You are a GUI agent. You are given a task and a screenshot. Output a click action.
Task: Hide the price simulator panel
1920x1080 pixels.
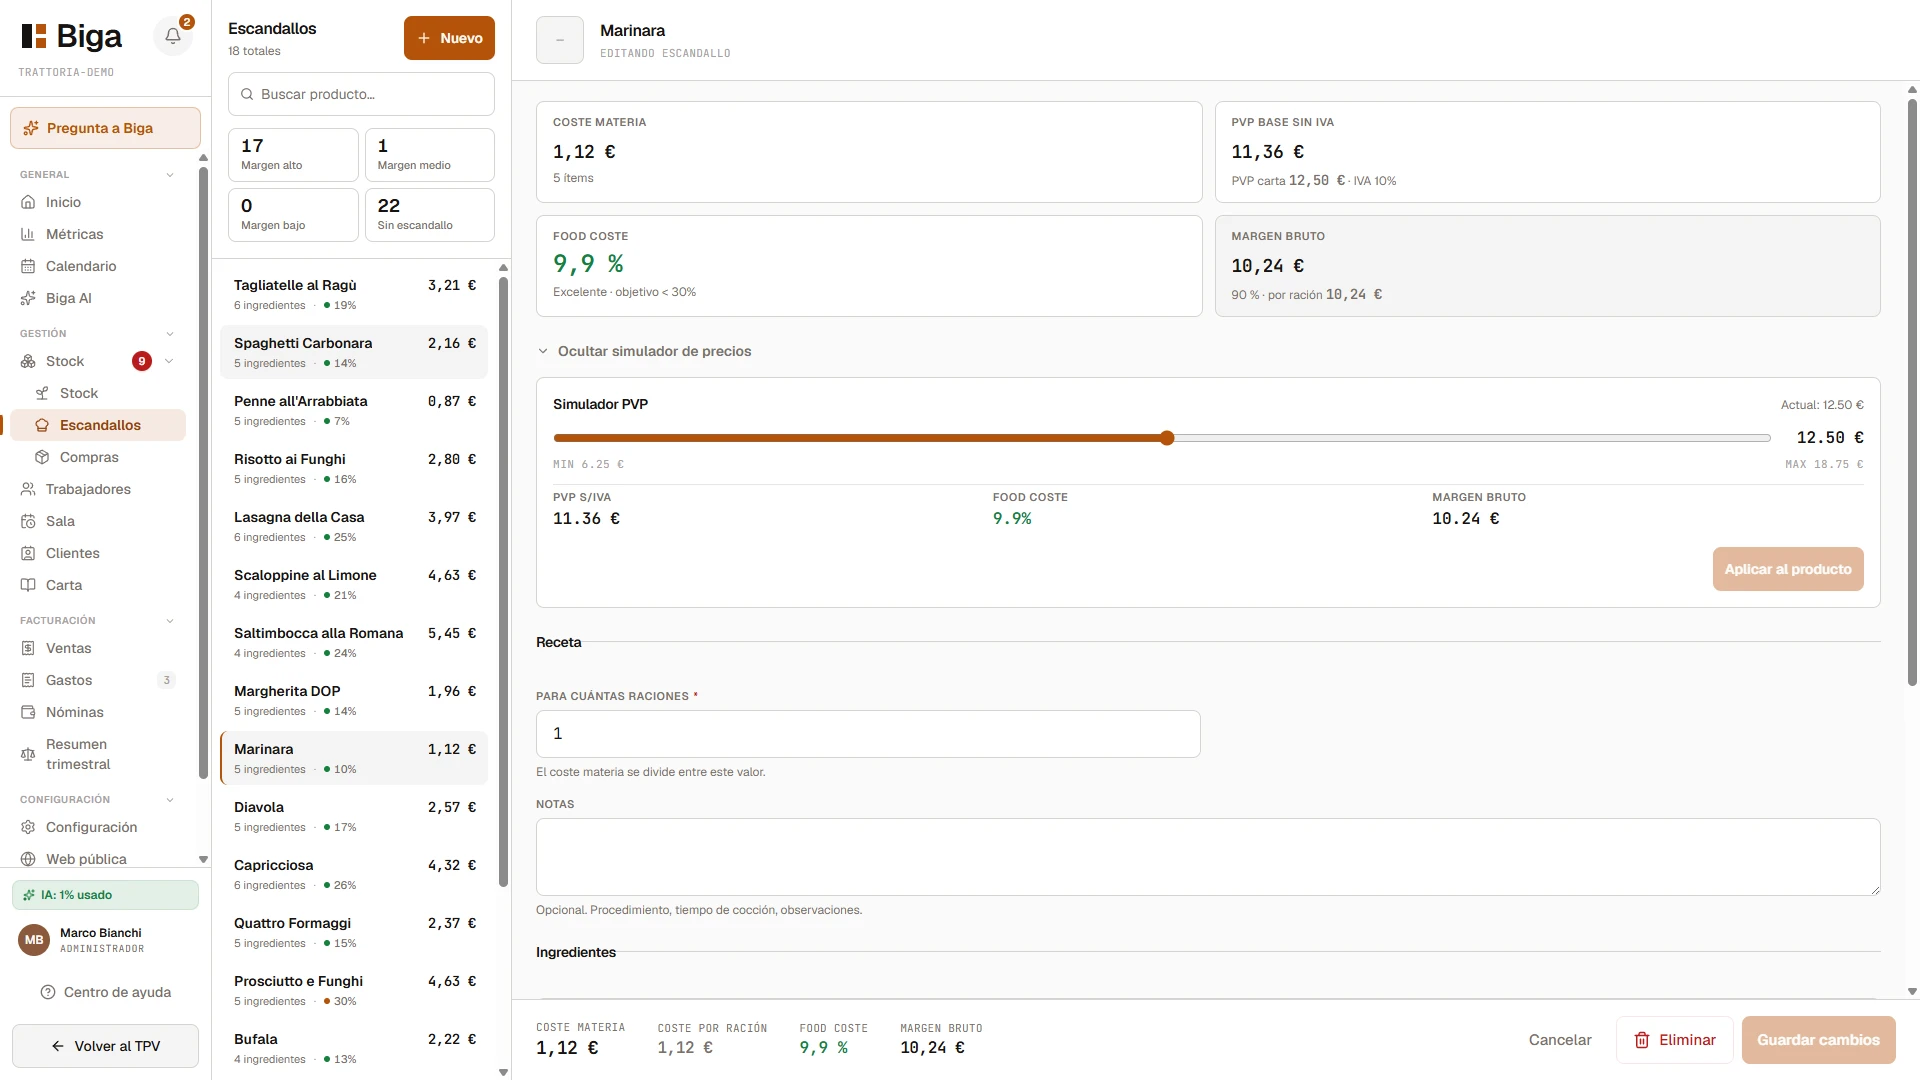tap(644, 351)
